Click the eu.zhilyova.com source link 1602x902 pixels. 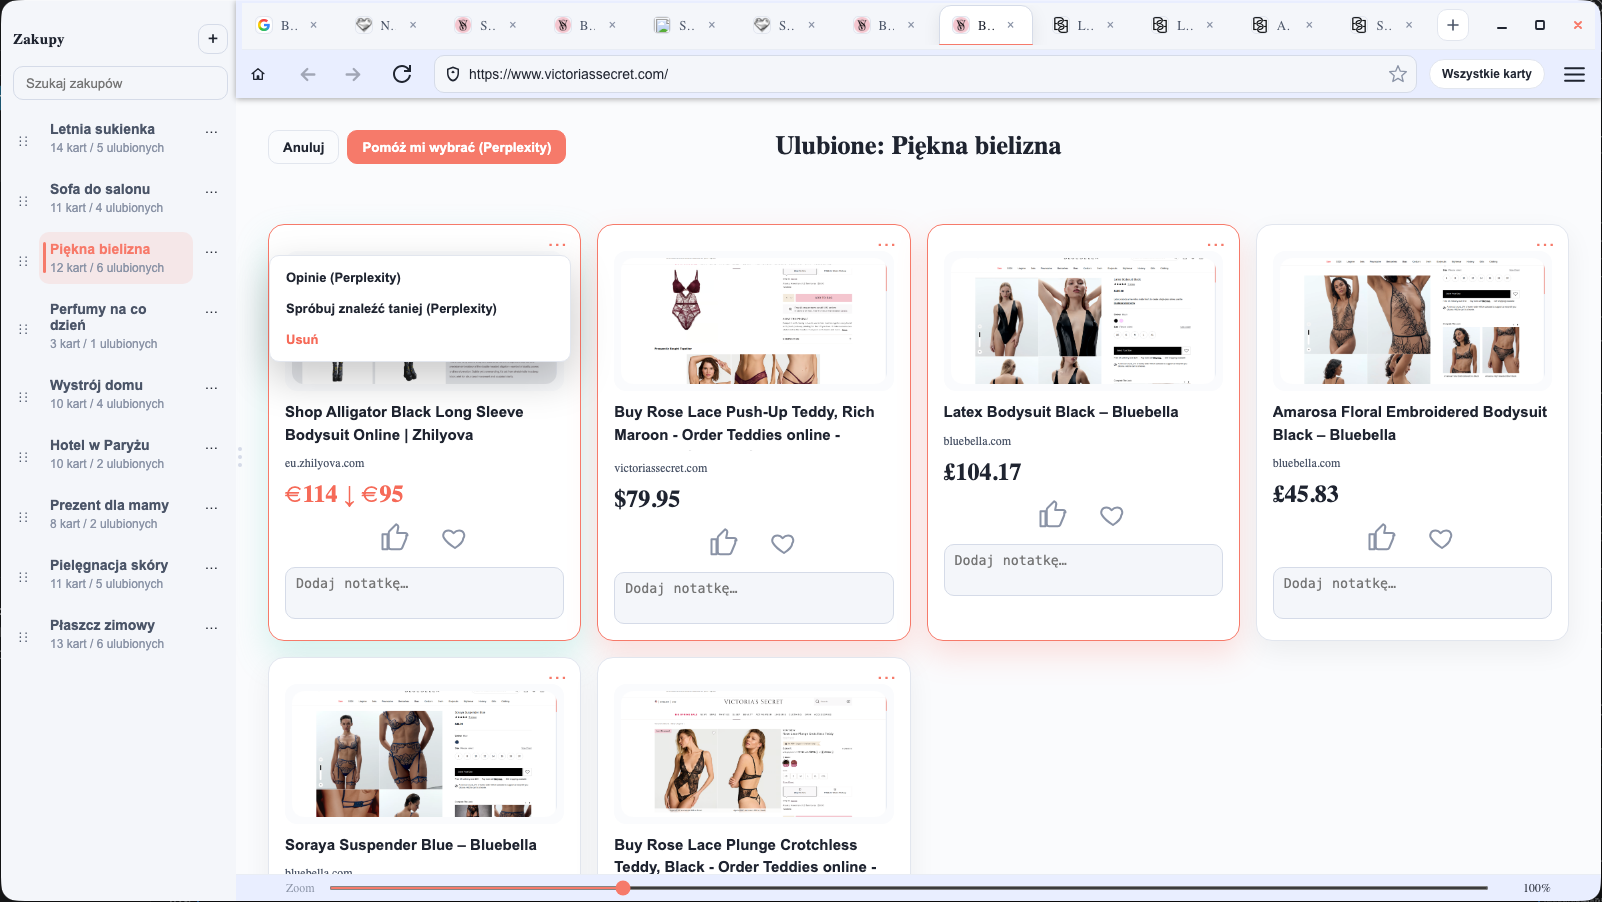tap(324, 463)
